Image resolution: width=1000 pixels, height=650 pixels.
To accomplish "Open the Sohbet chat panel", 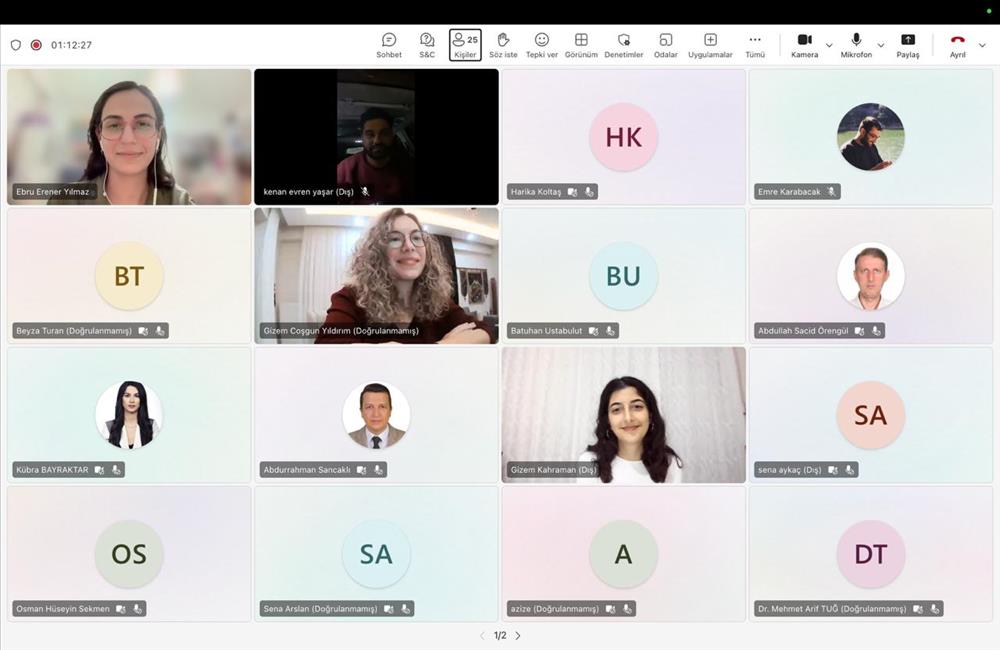I will click(x=389, y=45).
